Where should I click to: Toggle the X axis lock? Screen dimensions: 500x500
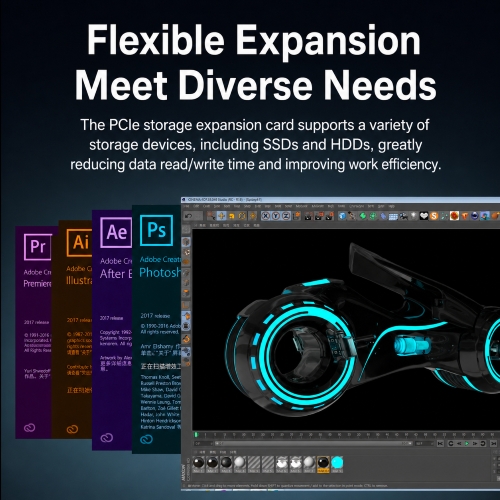point(266,216)
